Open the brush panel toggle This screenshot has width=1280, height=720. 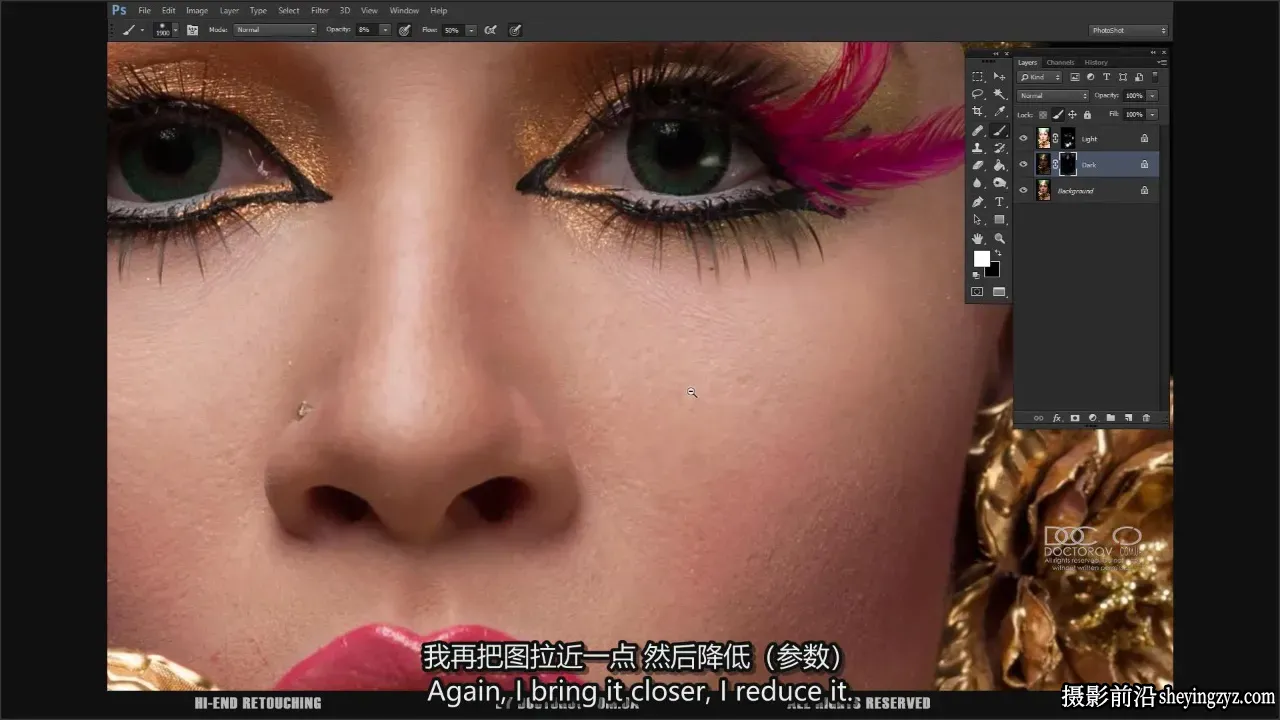click(x=192, y=30)
